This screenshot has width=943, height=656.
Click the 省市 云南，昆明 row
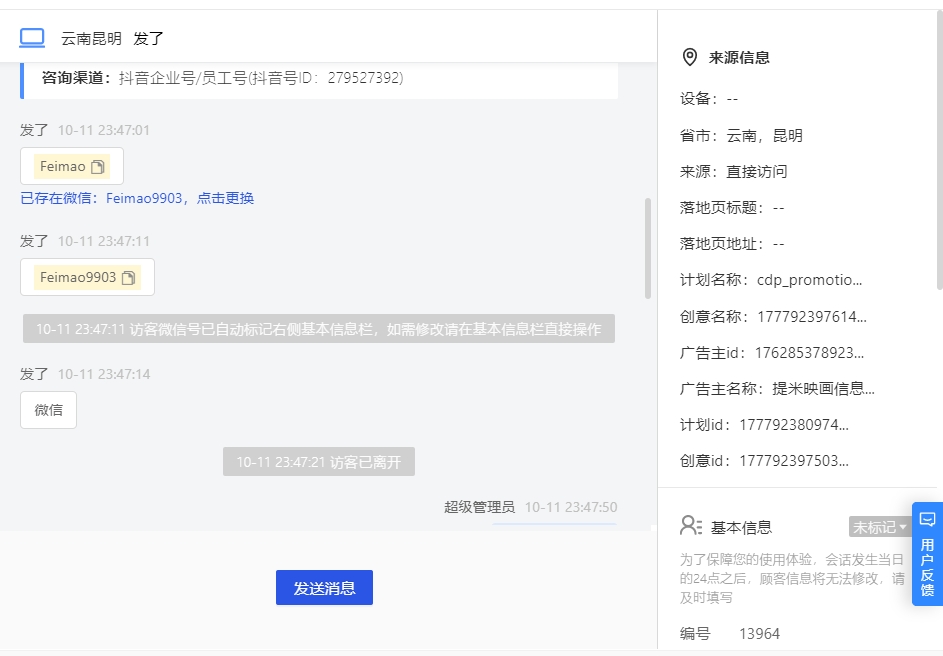pyautogui.click(x=742, y=135)
